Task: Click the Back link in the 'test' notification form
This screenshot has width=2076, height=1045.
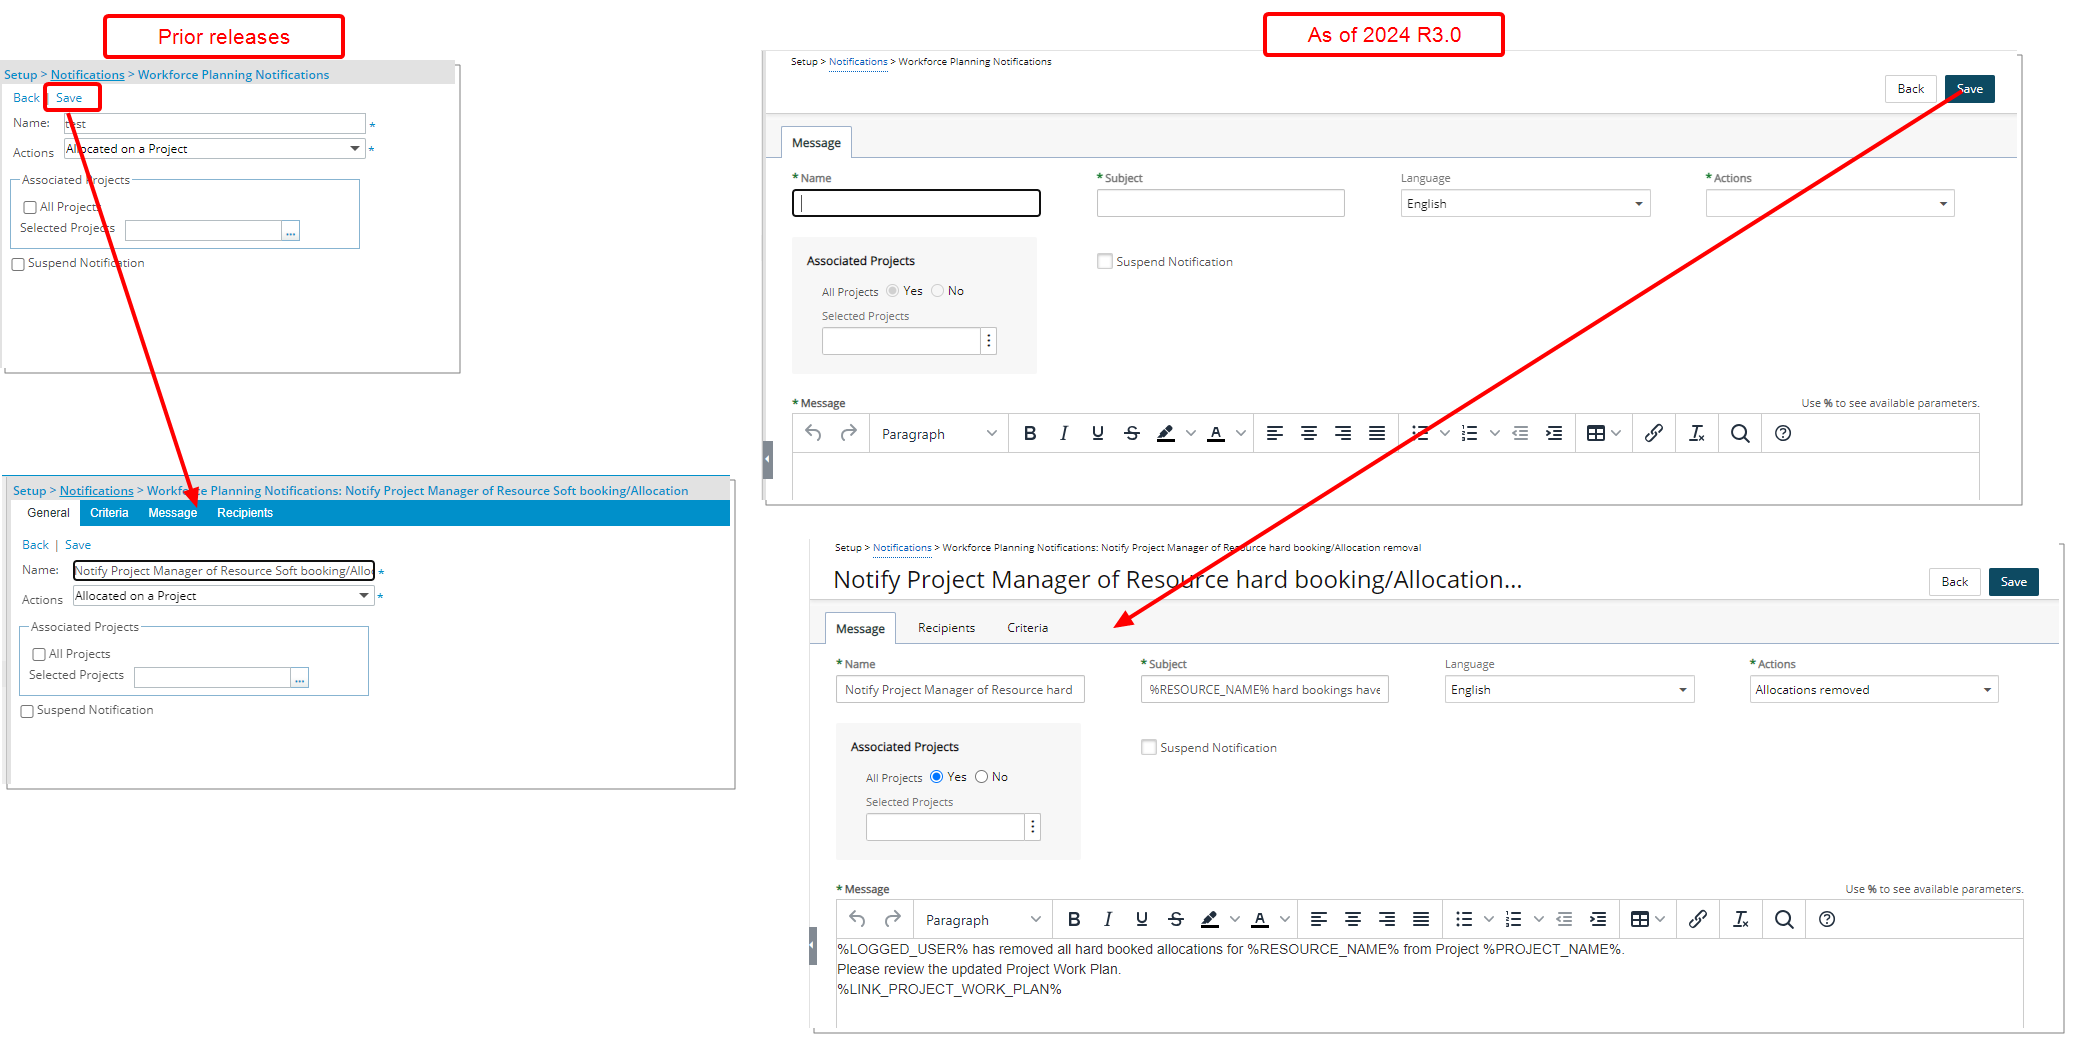Action: 26,98
